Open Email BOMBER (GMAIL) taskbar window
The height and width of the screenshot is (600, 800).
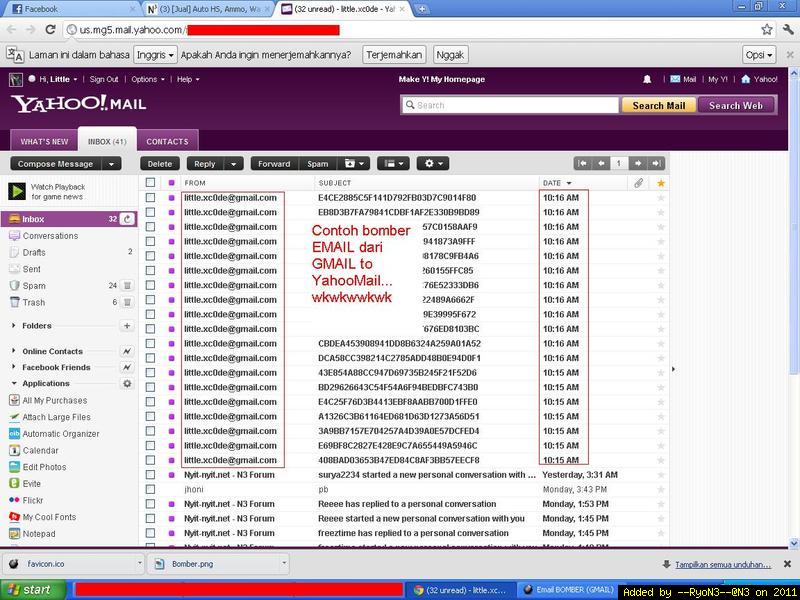[x=569, y=590]
